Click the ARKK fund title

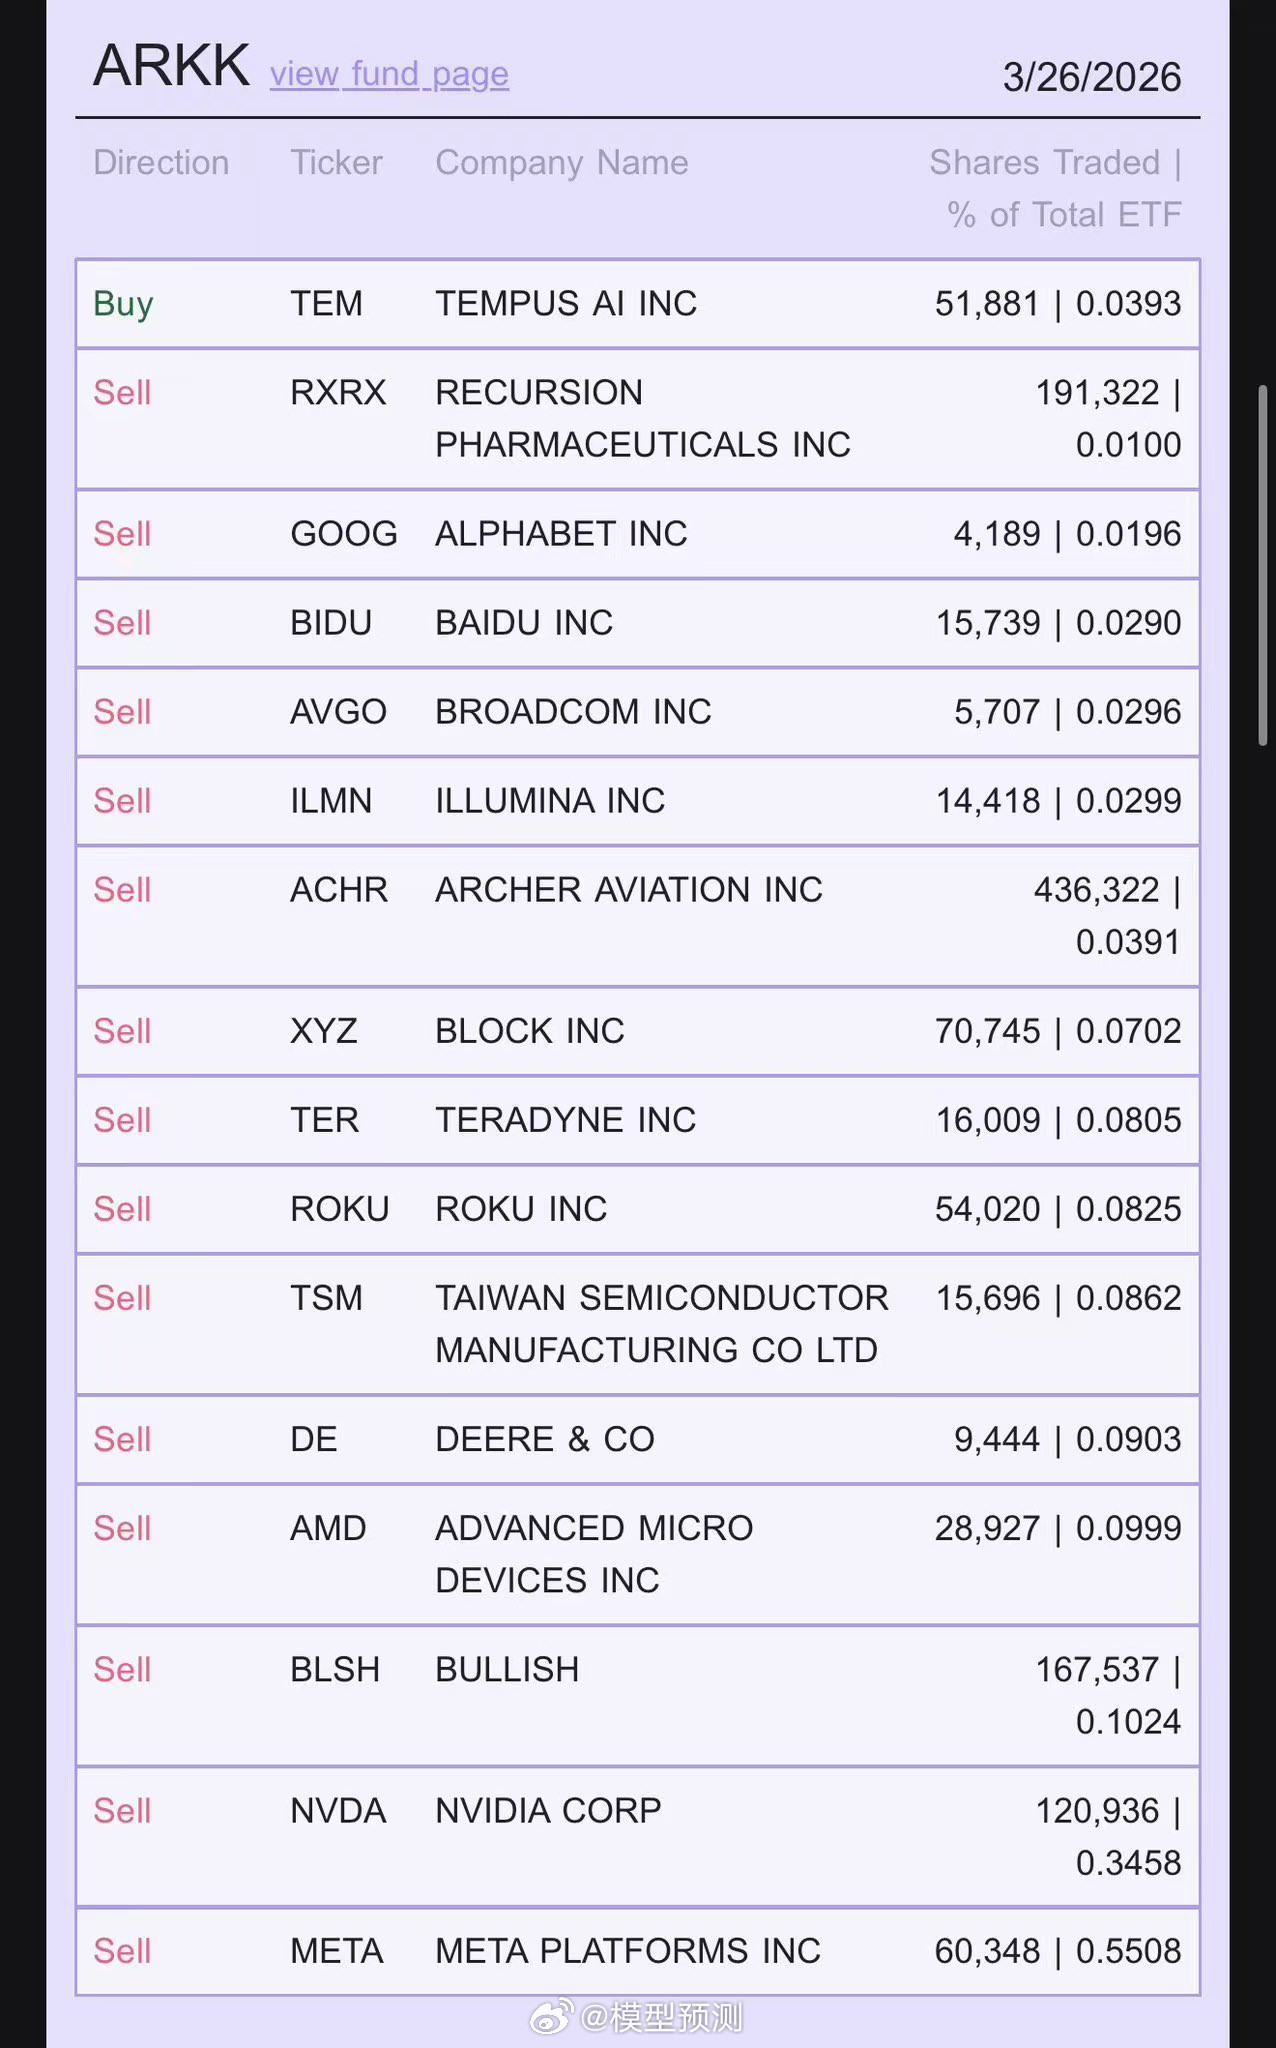point(171,67)
